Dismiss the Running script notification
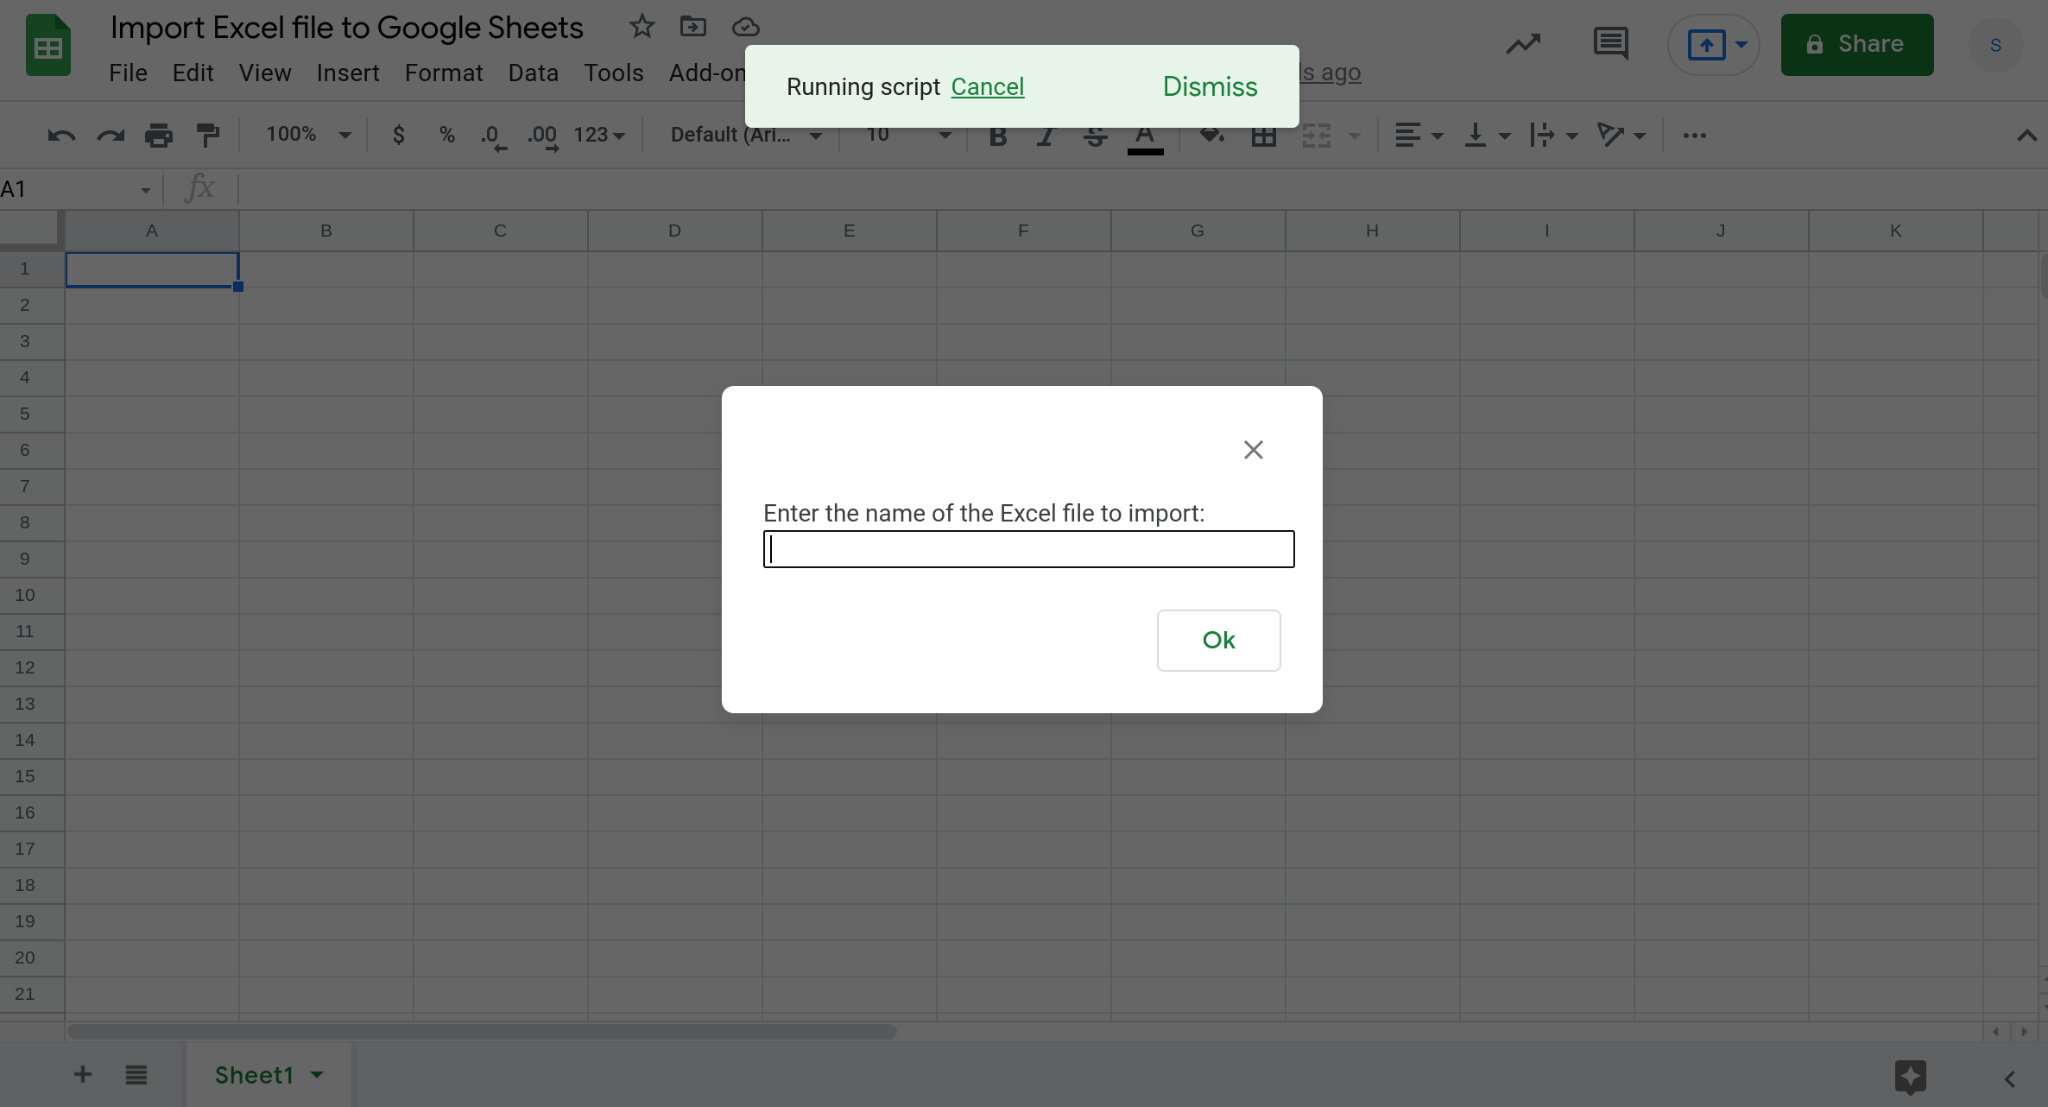The height and width of the screenshot is (1107, 2048). point(1210,87)
